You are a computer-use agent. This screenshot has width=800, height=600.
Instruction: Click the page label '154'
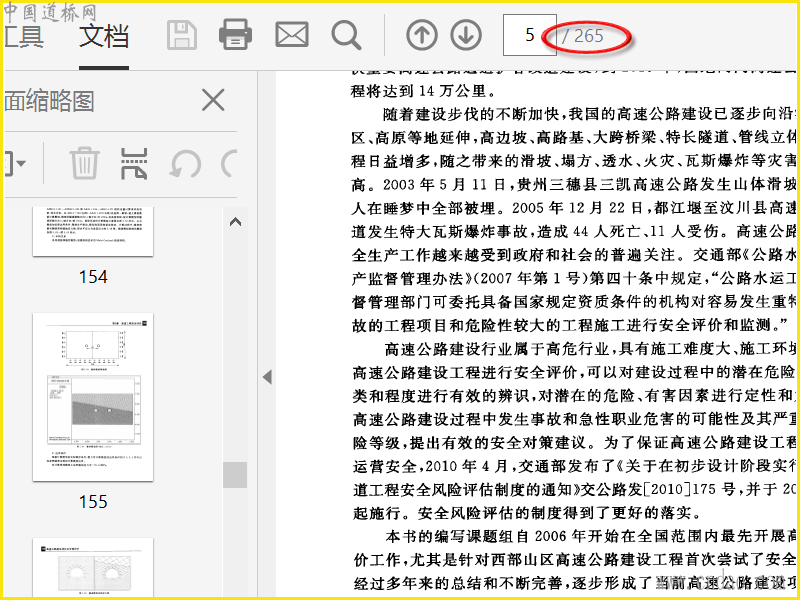point(93,277)
